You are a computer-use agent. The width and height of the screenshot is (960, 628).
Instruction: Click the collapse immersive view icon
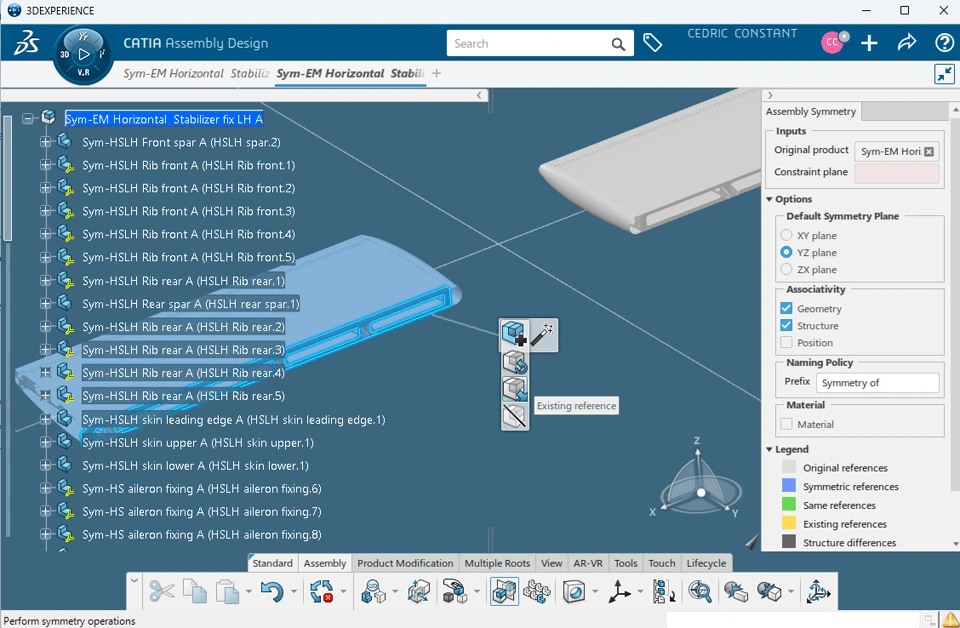point(944,74)
